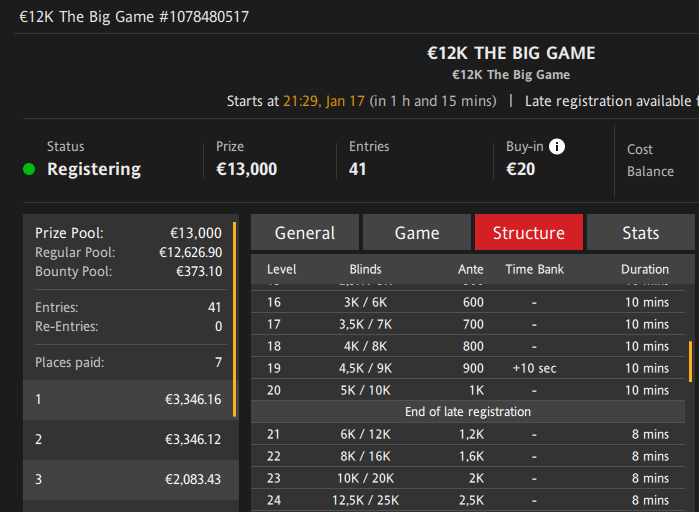Select the second place payout row
The width and height of the screenshot is (699, 512).
pos(128,439)
